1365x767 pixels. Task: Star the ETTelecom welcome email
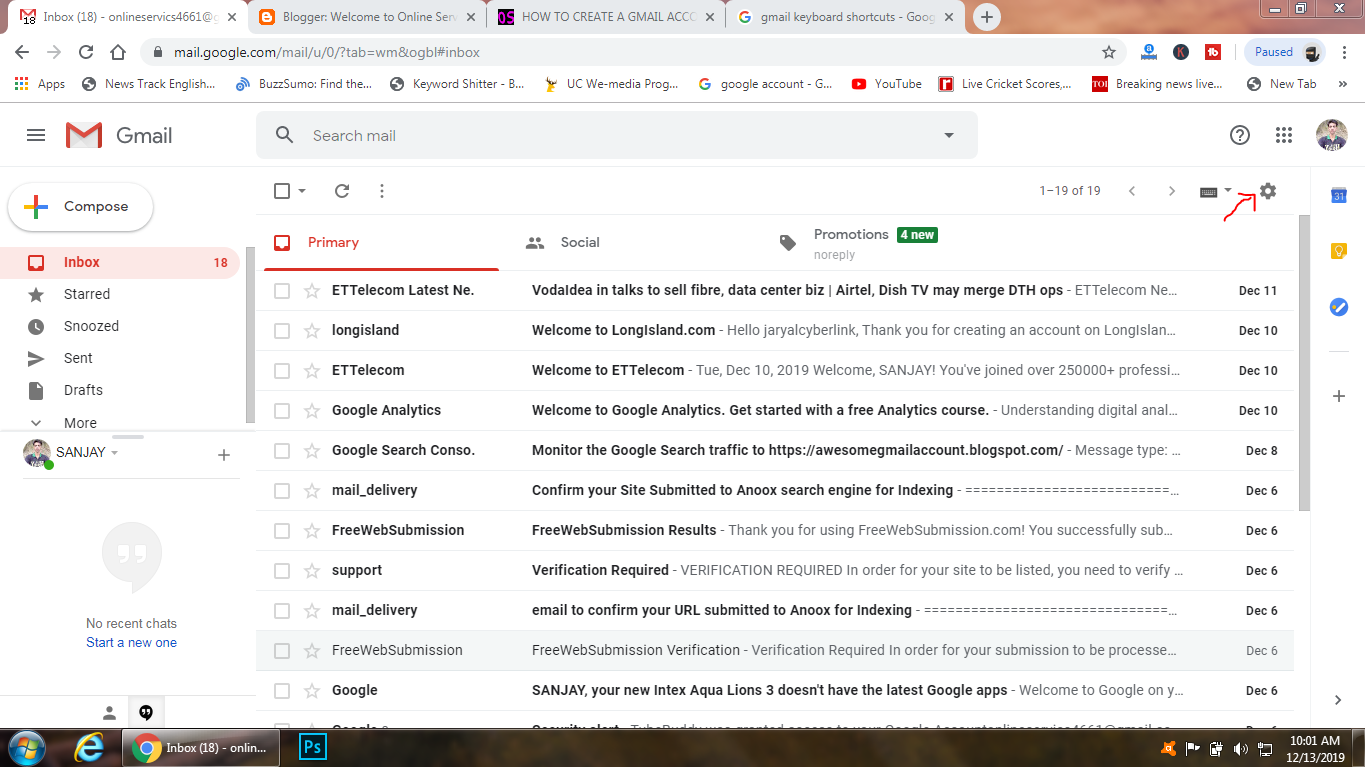[309, 370]
